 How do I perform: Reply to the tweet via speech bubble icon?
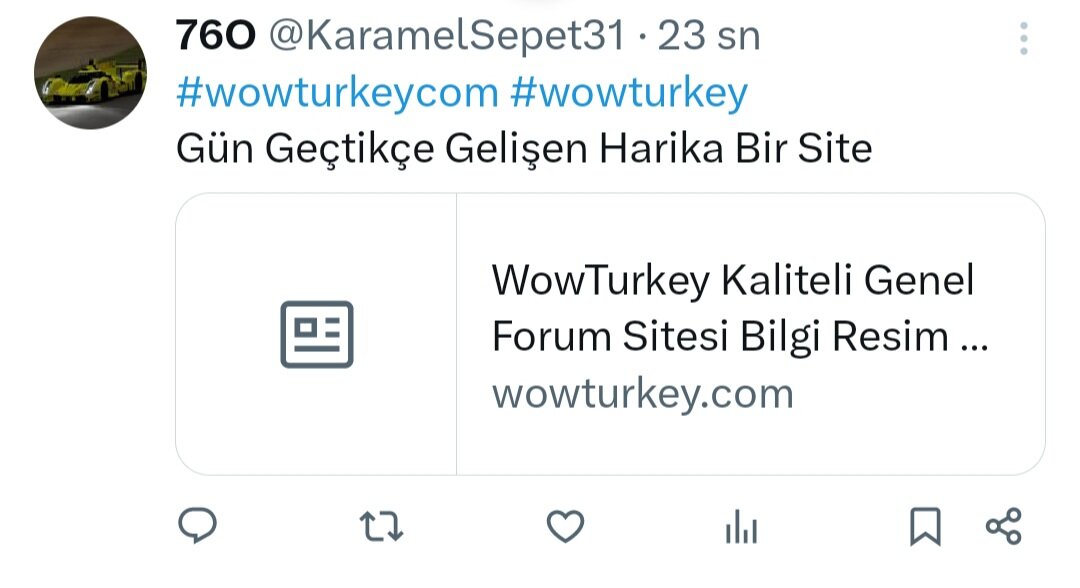198,526
